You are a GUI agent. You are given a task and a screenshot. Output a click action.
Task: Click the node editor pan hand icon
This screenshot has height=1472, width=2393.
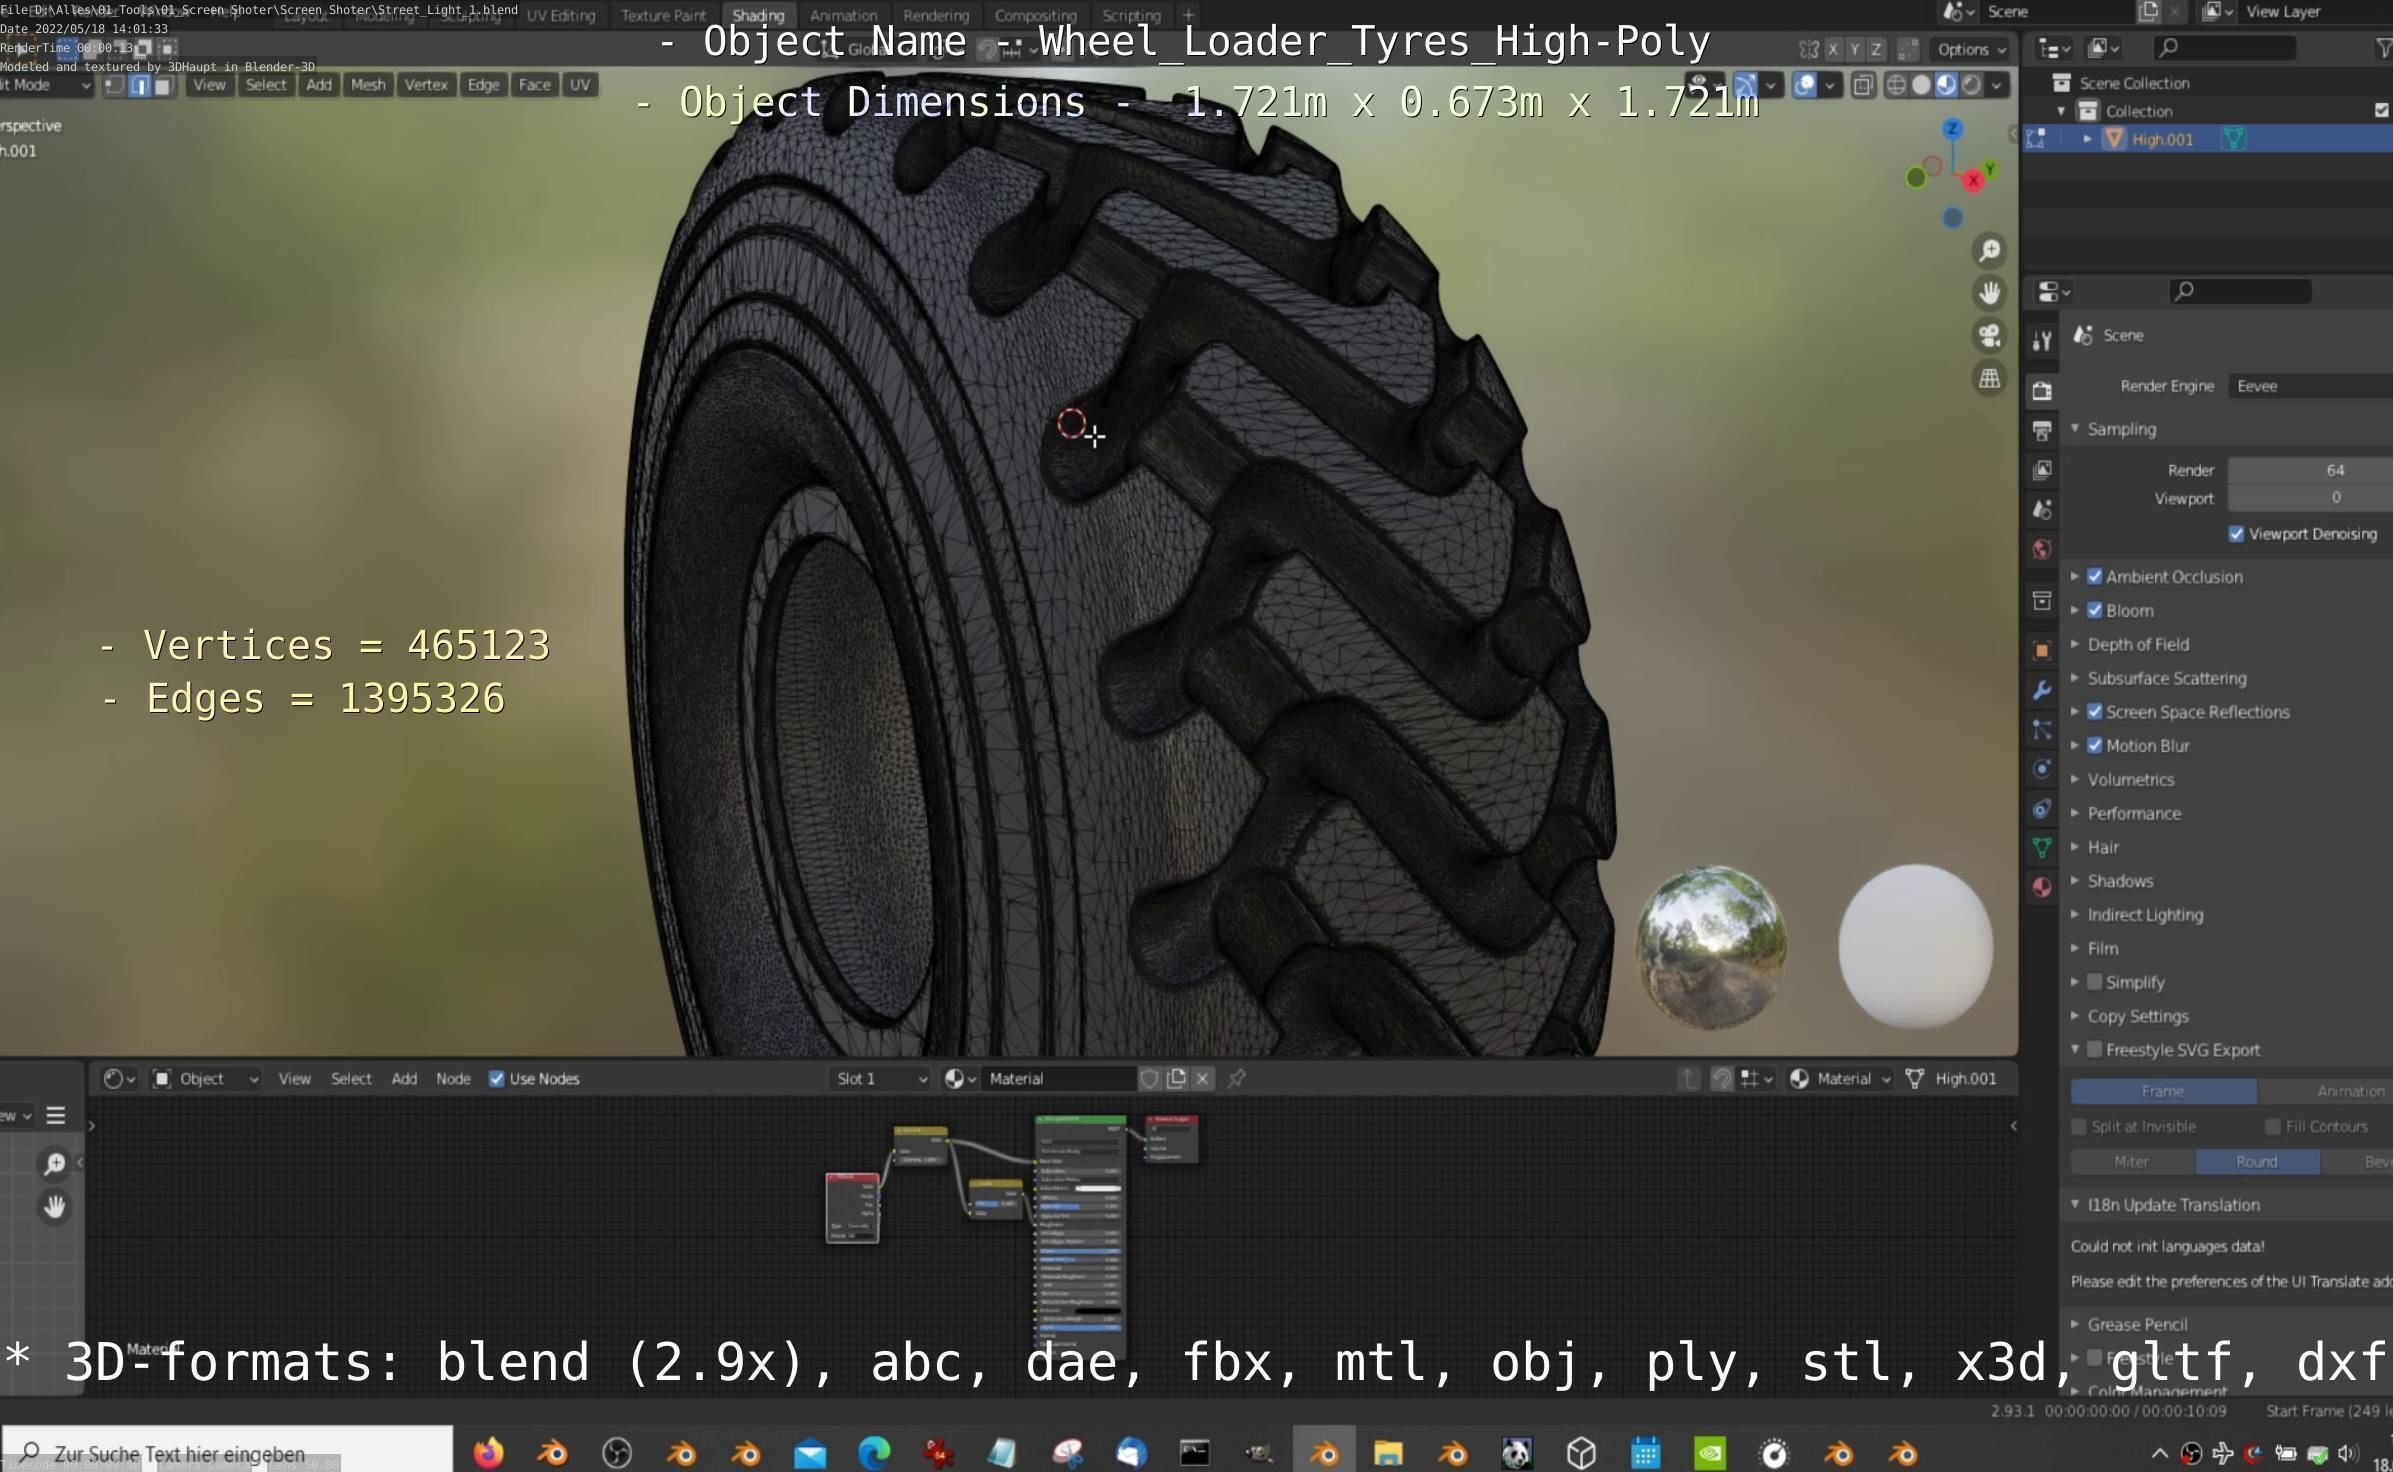pyautogui.click(x=55, y=1207)
